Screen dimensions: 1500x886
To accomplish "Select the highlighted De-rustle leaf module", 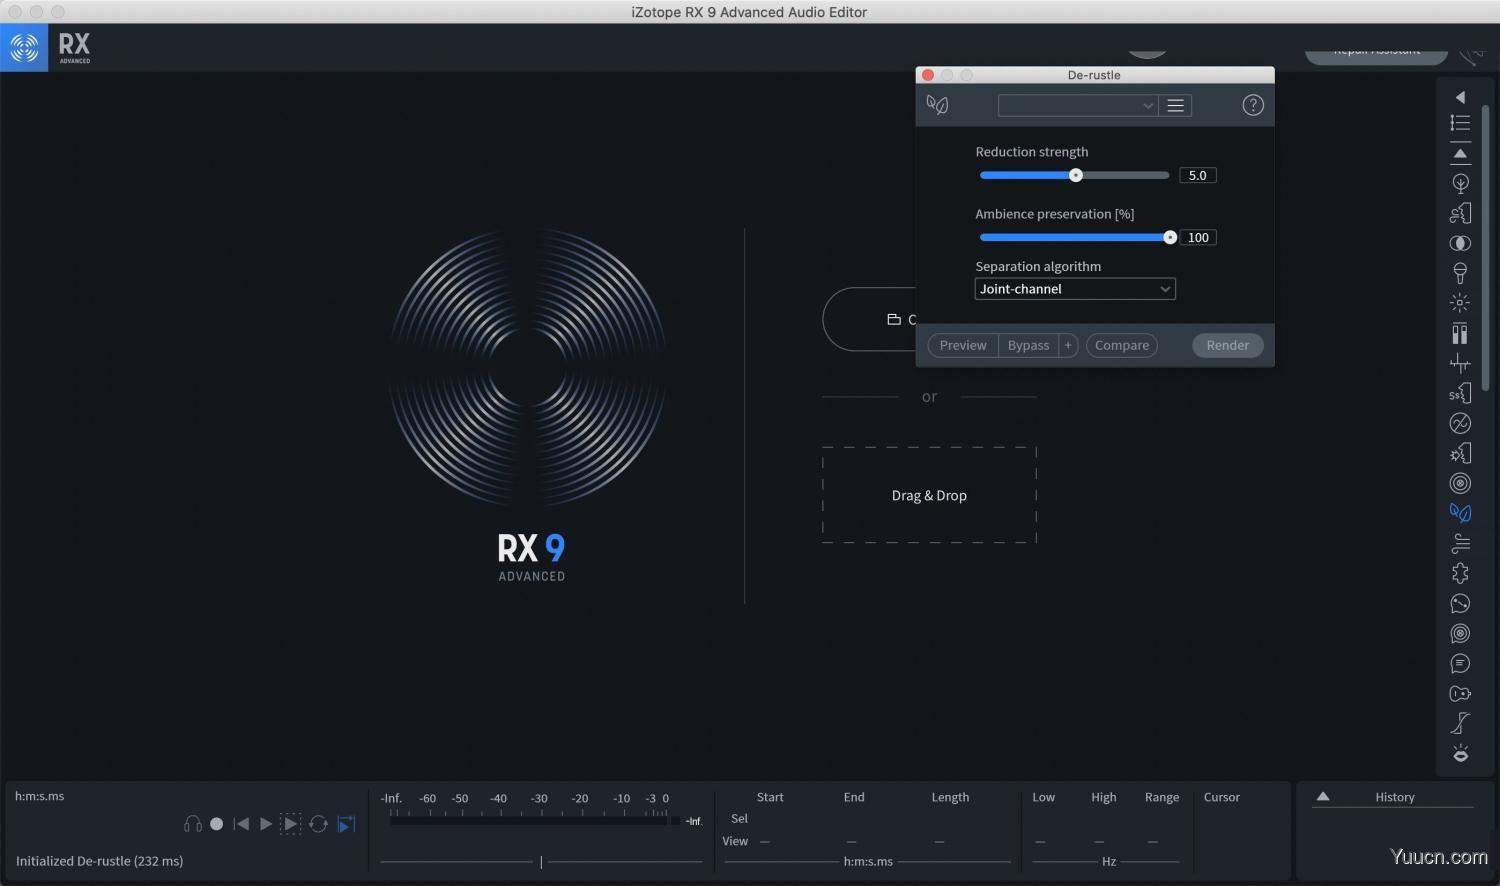I will click(1460, 513).
